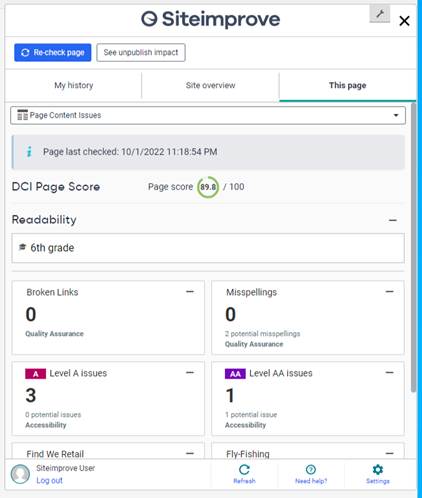
Task: Click the red A level badge
Action: tap(35, 374)
